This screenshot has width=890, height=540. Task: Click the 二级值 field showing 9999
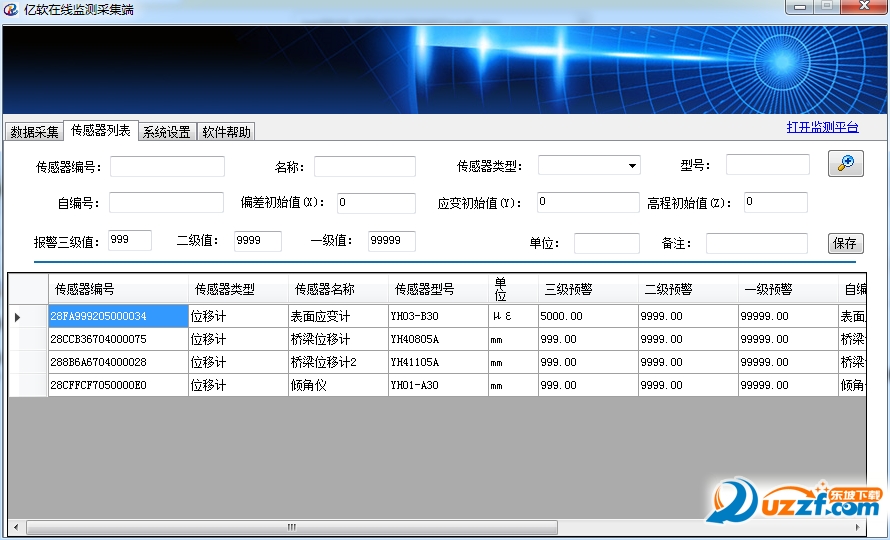tap(258, 241)
